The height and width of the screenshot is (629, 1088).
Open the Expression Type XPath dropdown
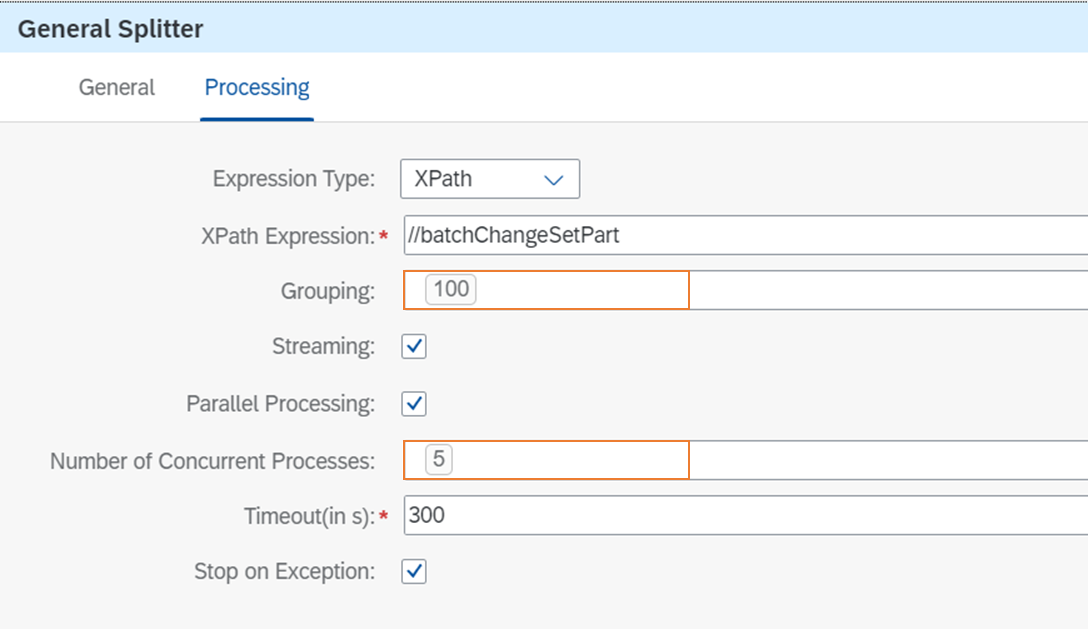489,180
